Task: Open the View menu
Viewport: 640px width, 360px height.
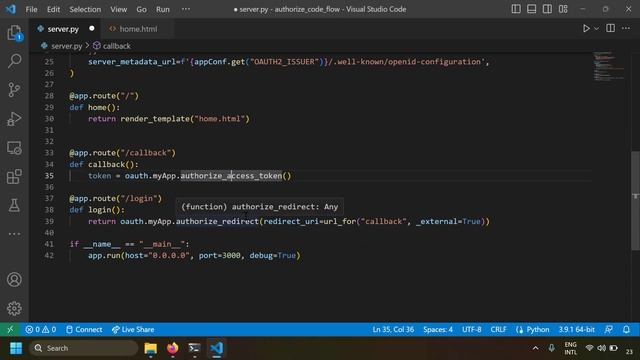Action: [x=118, y=9]
